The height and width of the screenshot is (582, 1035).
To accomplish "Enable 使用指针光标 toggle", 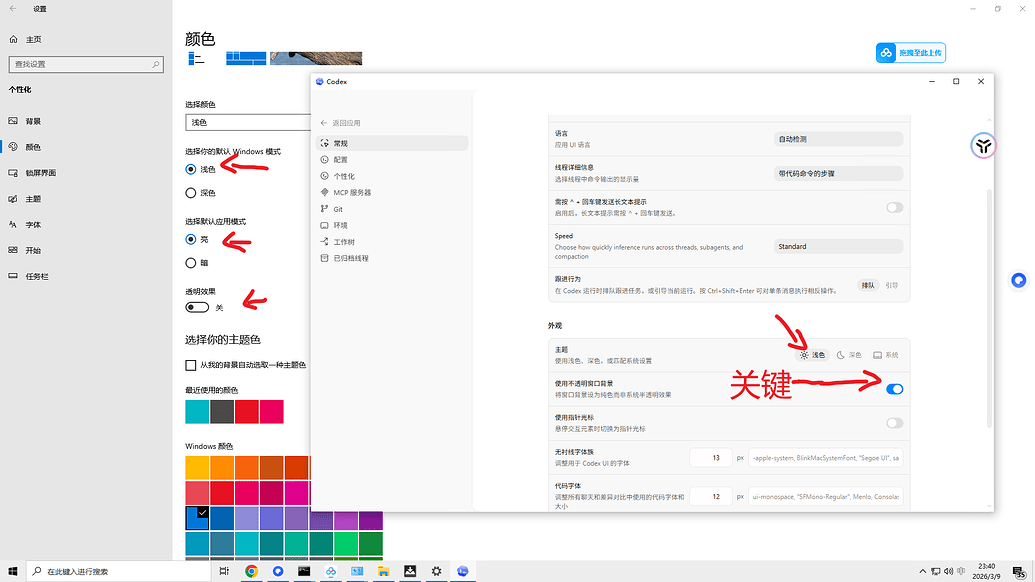I will point(894,423).
